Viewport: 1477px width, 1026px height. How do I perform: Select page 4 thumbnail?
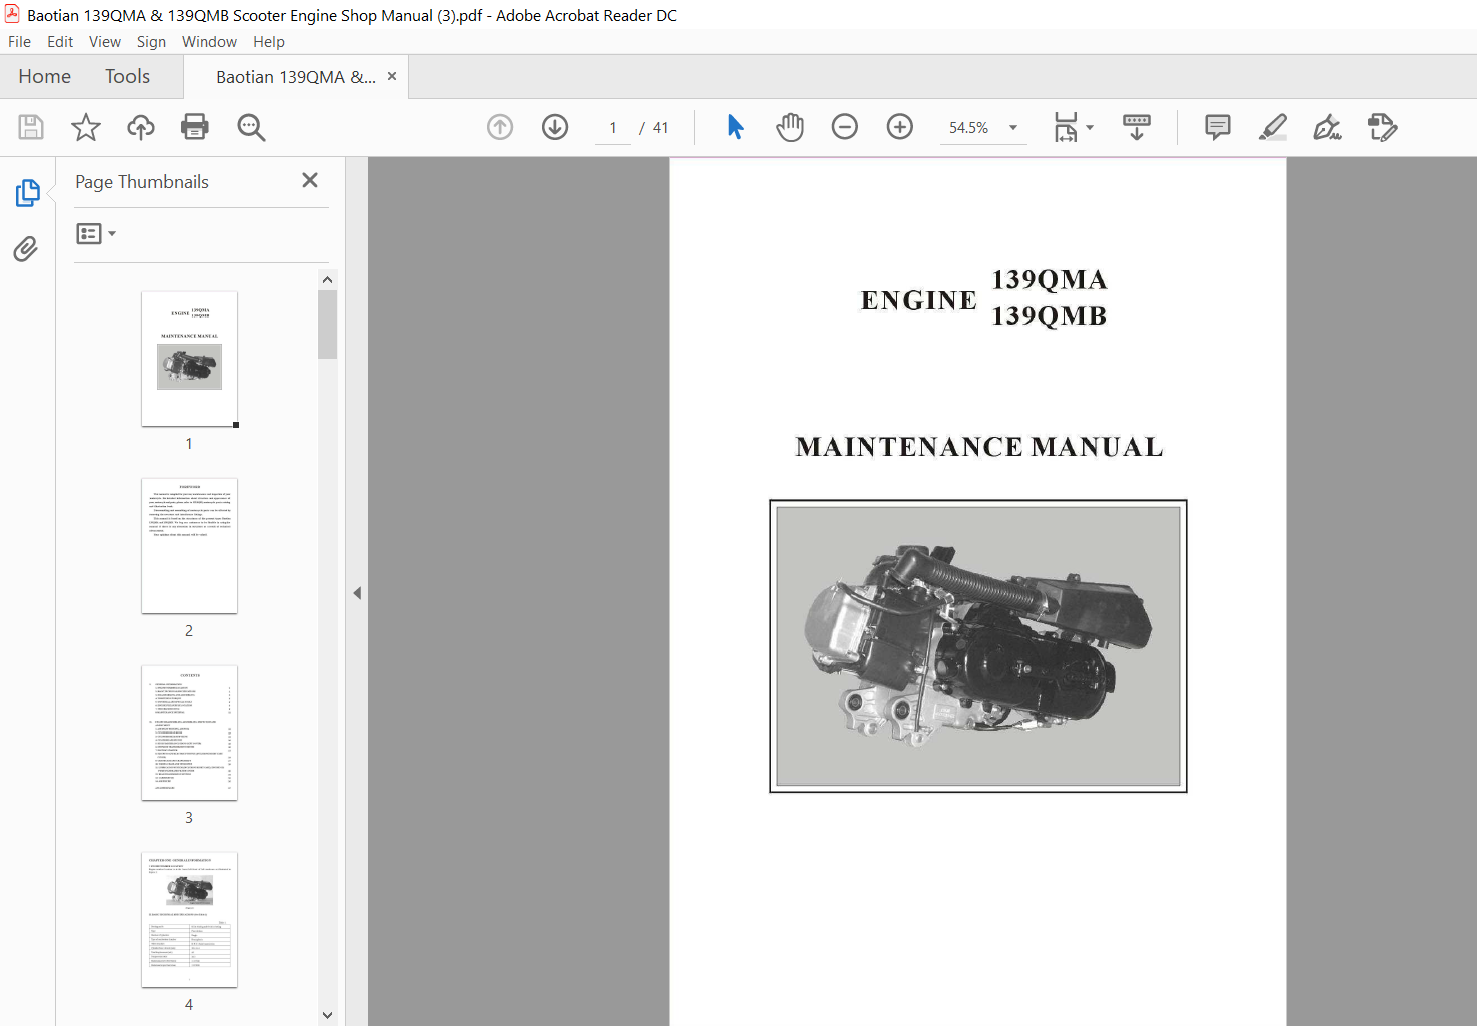189,920
